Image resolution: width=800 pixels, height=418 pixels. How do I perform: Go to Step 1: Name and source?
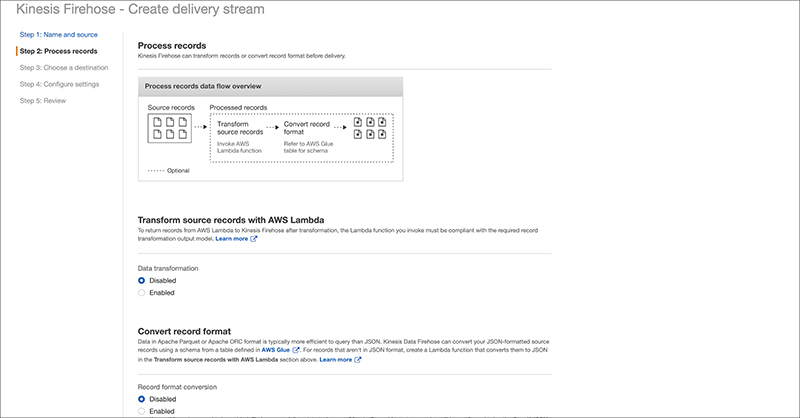[58, 34]
